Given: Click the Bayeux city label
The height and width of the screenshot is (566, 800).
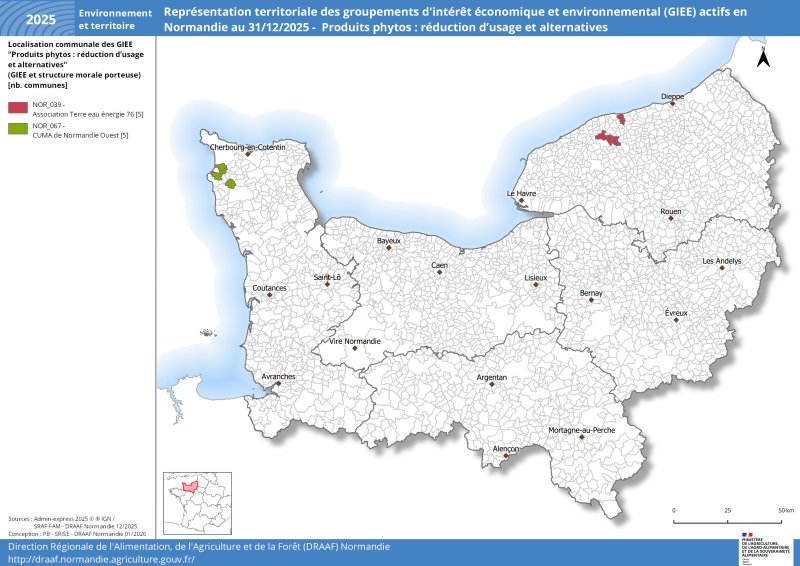Looking at the screenshot, I should [389, 241].
